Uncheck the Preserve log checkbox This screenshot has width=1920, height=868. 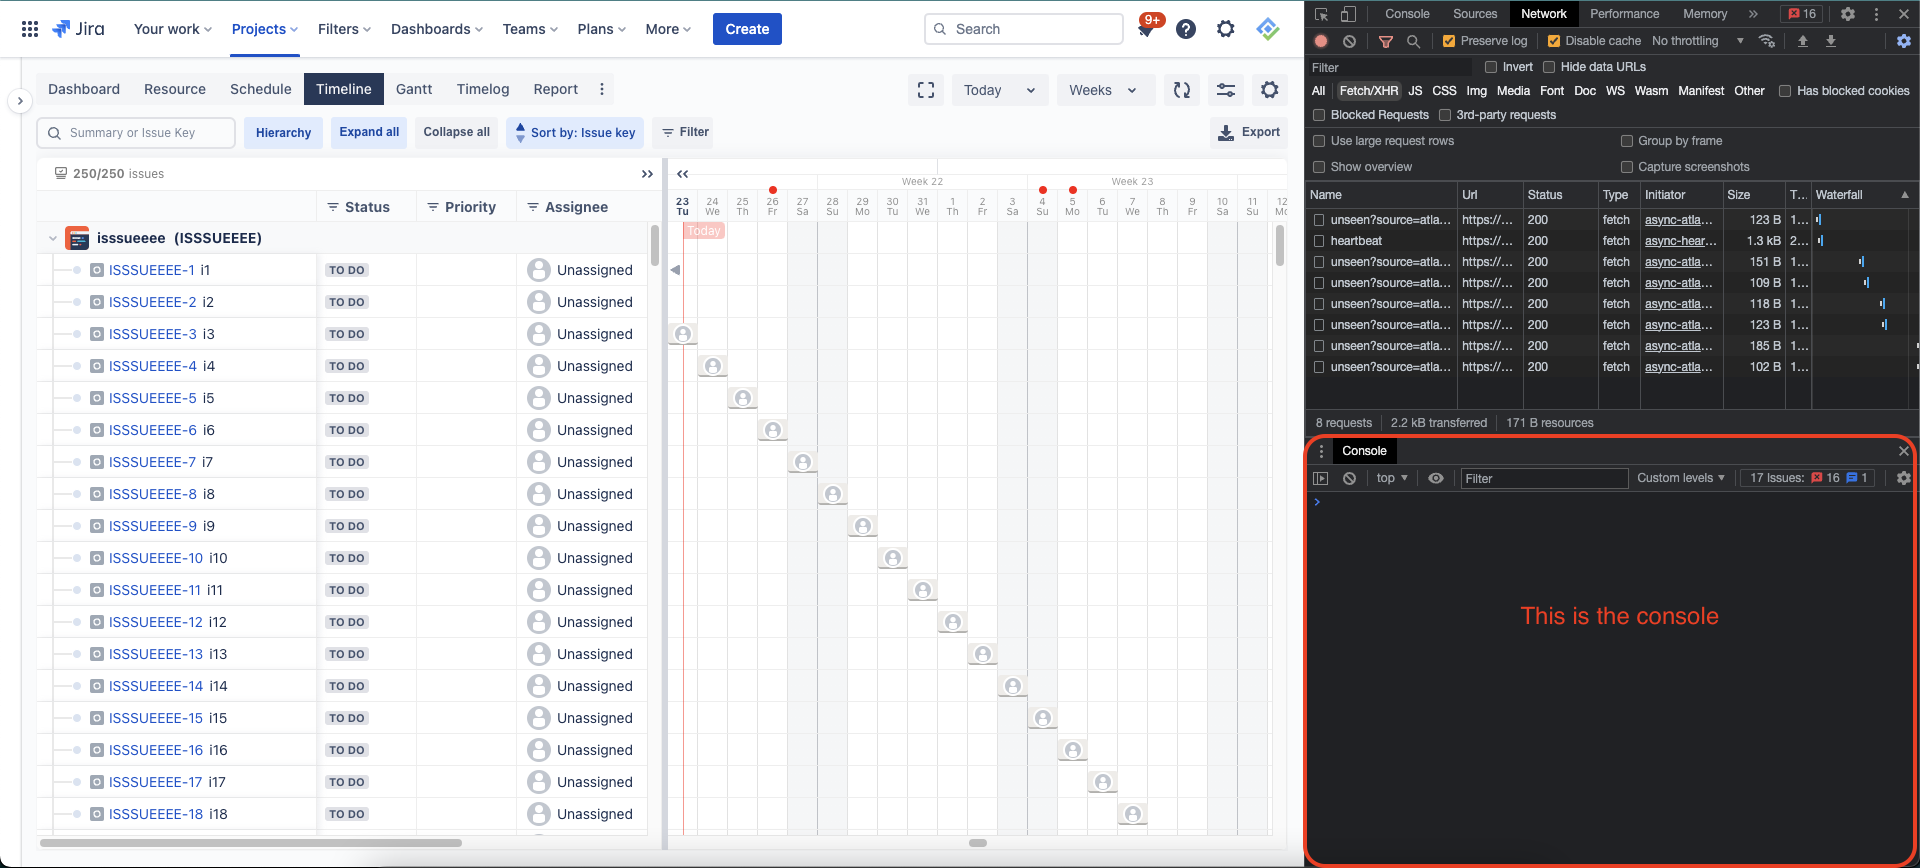tap(1449, 41)
